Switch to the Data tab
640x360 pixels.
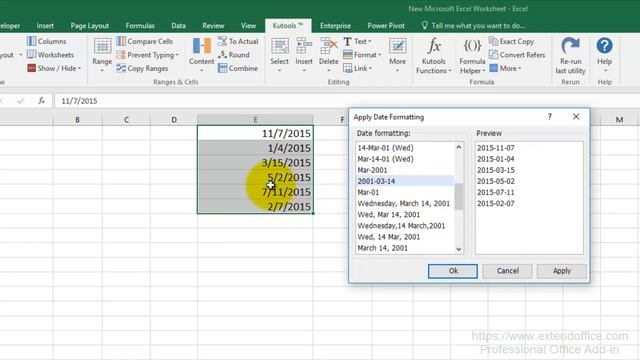tap(178, 26)
